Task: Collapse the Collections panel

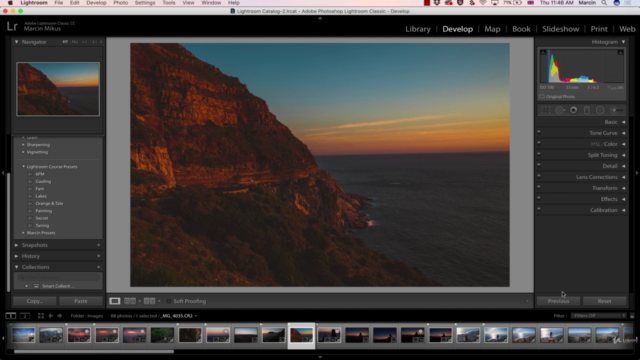Action: coord(17,267)
